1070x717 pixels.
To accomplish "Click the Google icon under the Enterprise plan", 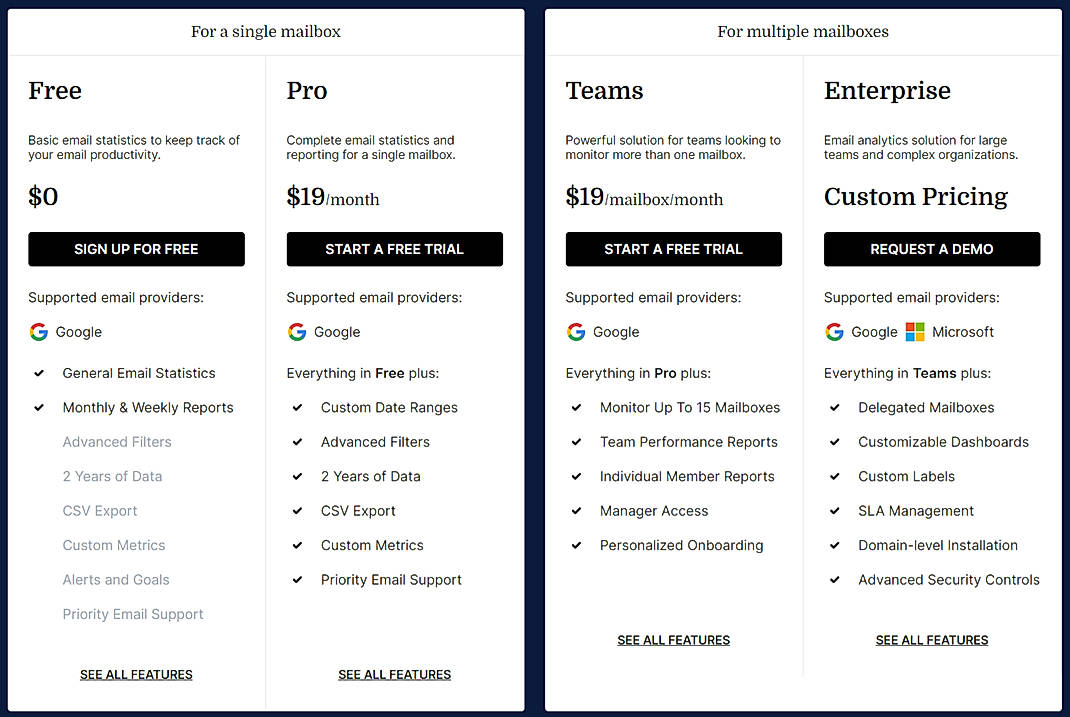I will pyautogui.click(x=833, y=331).
